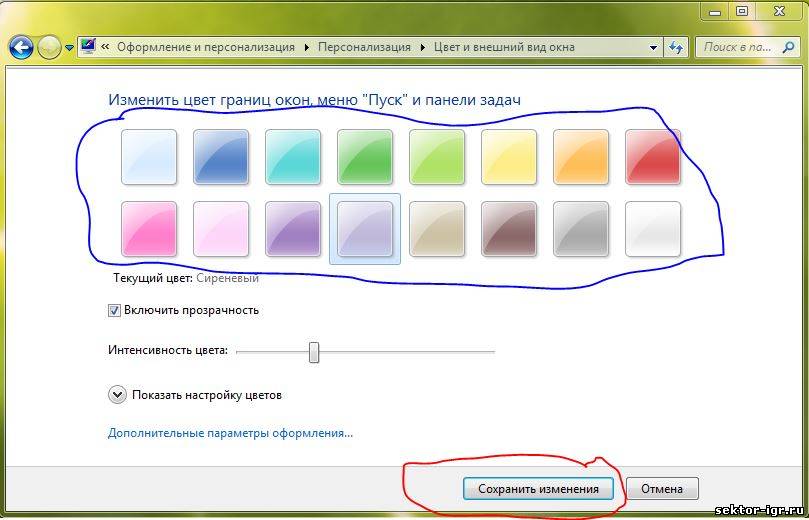Click the Forward navigation arrow
Viewport: 809px width, 520px height.
click(50, 47)
